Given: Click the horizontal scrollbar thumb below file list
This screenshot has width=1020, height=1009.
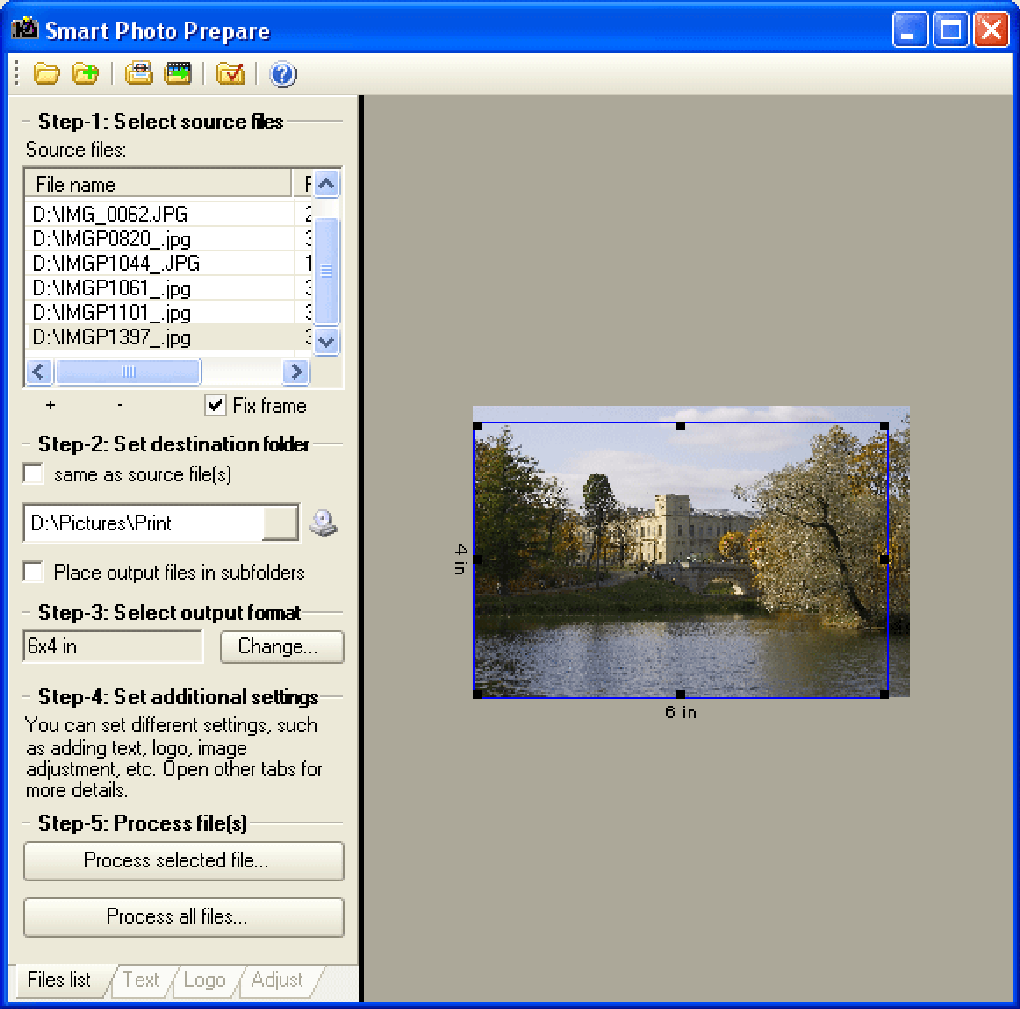Looking at the screenshot, I should (128, 371).
